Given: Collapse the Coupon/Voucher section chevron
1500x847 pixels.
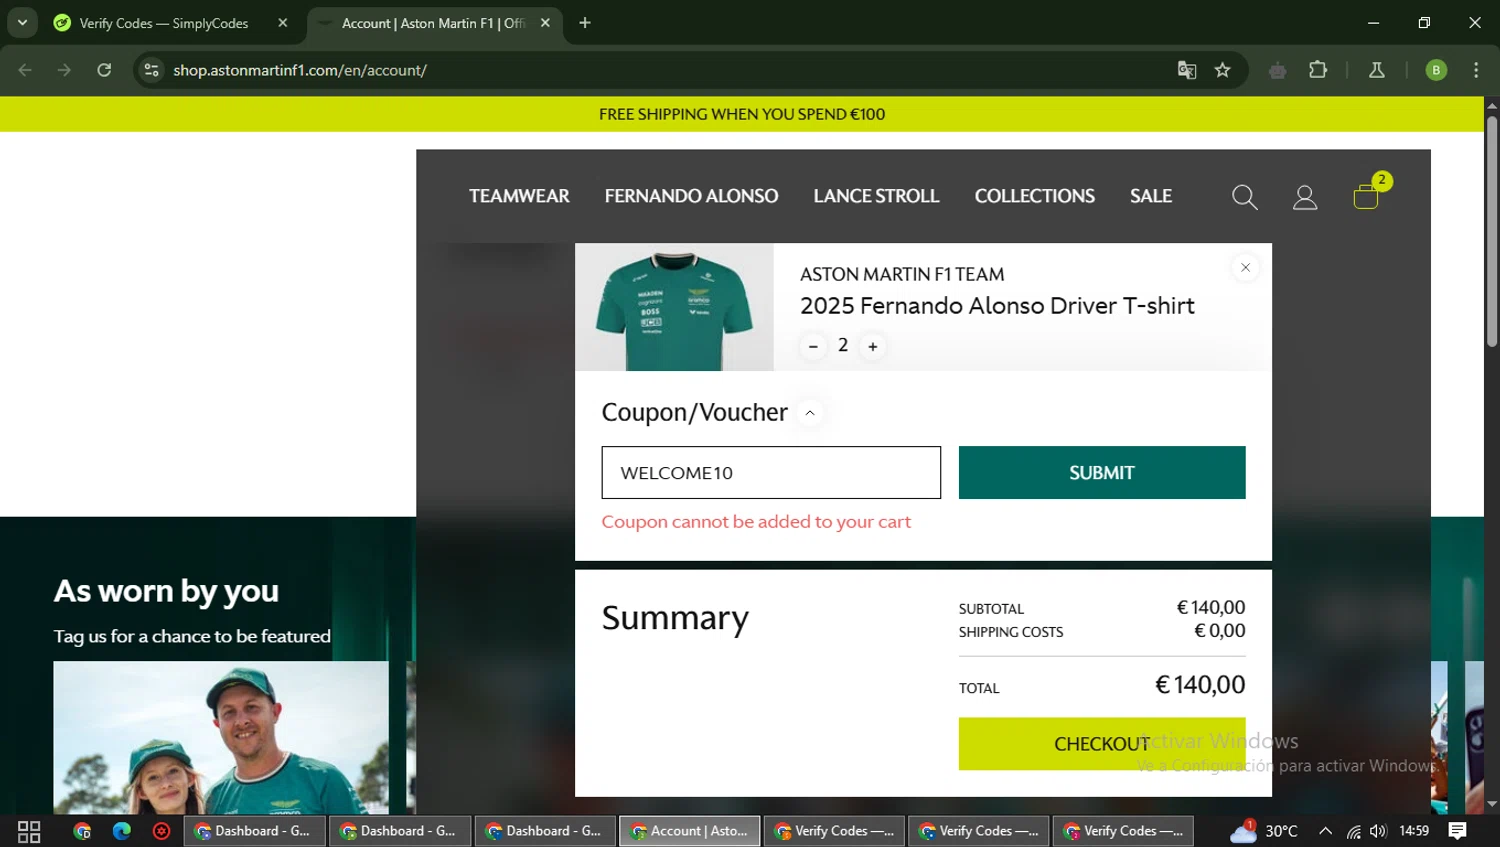Looking at the screenshot, I should 810,413.
